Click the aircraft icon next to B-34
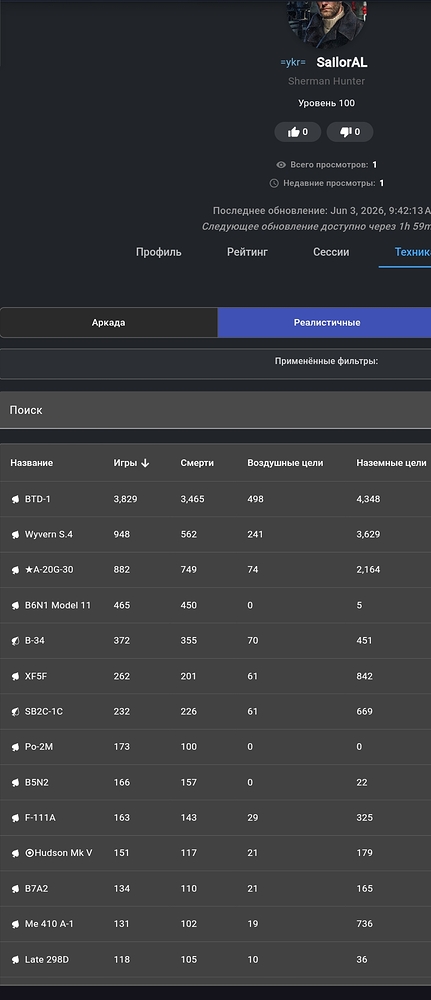 (15, 640)
